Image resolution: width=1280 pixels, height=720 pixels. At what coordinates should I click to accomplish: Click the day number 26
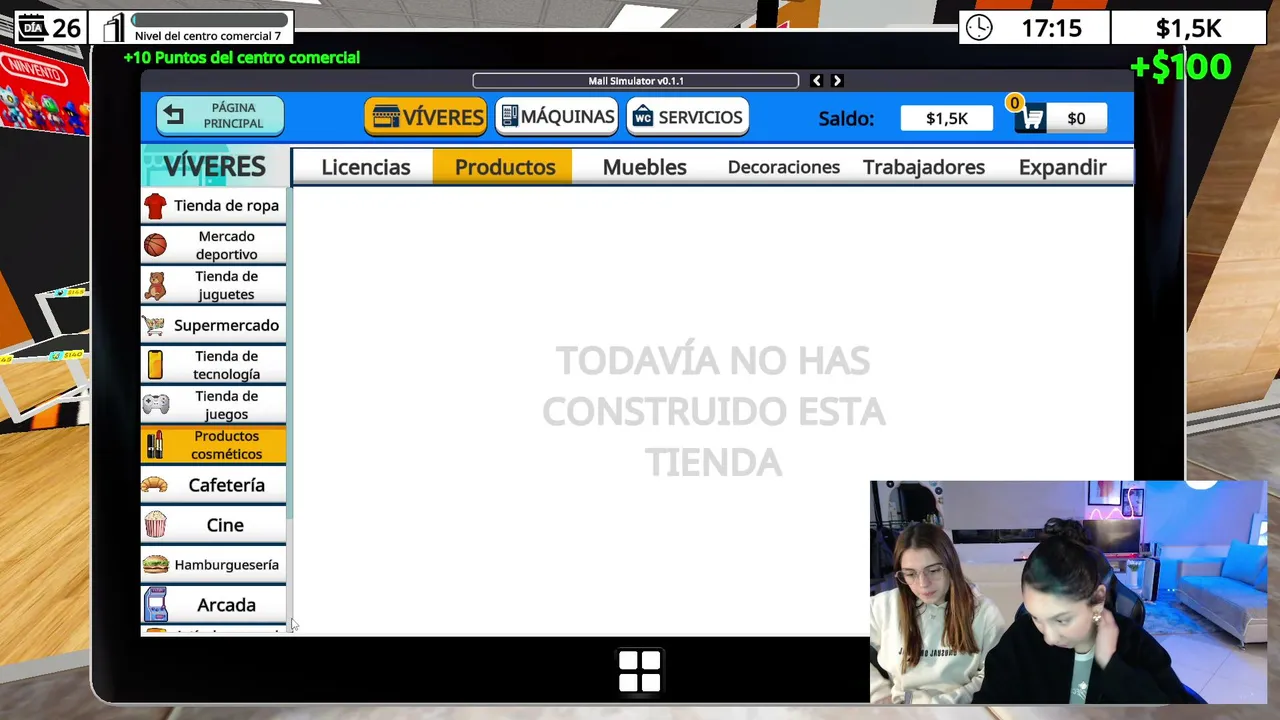[x=66, y=28]
